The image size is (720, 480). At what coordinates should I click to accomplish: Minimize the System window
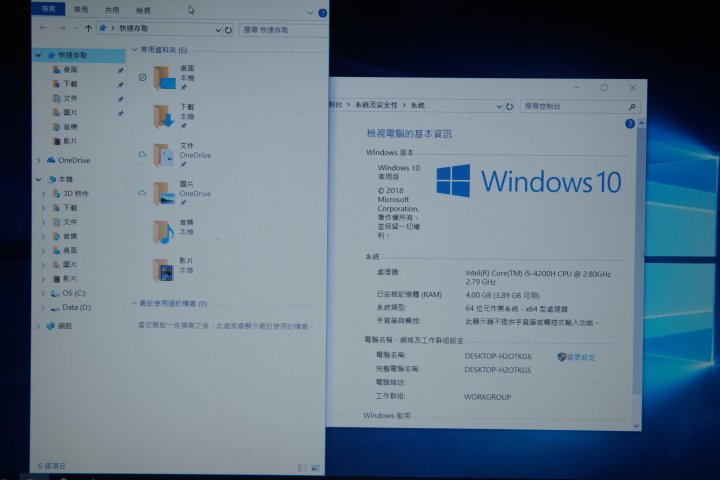coord(577,87)
